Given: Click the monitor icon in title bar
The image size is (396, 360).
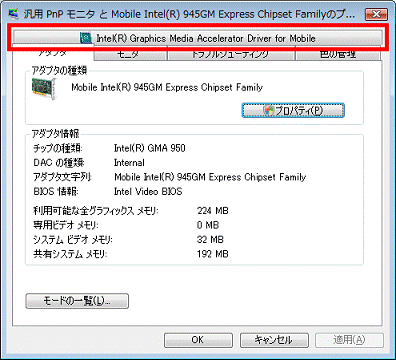Looking at the screenshot, I should coord(14,14).
